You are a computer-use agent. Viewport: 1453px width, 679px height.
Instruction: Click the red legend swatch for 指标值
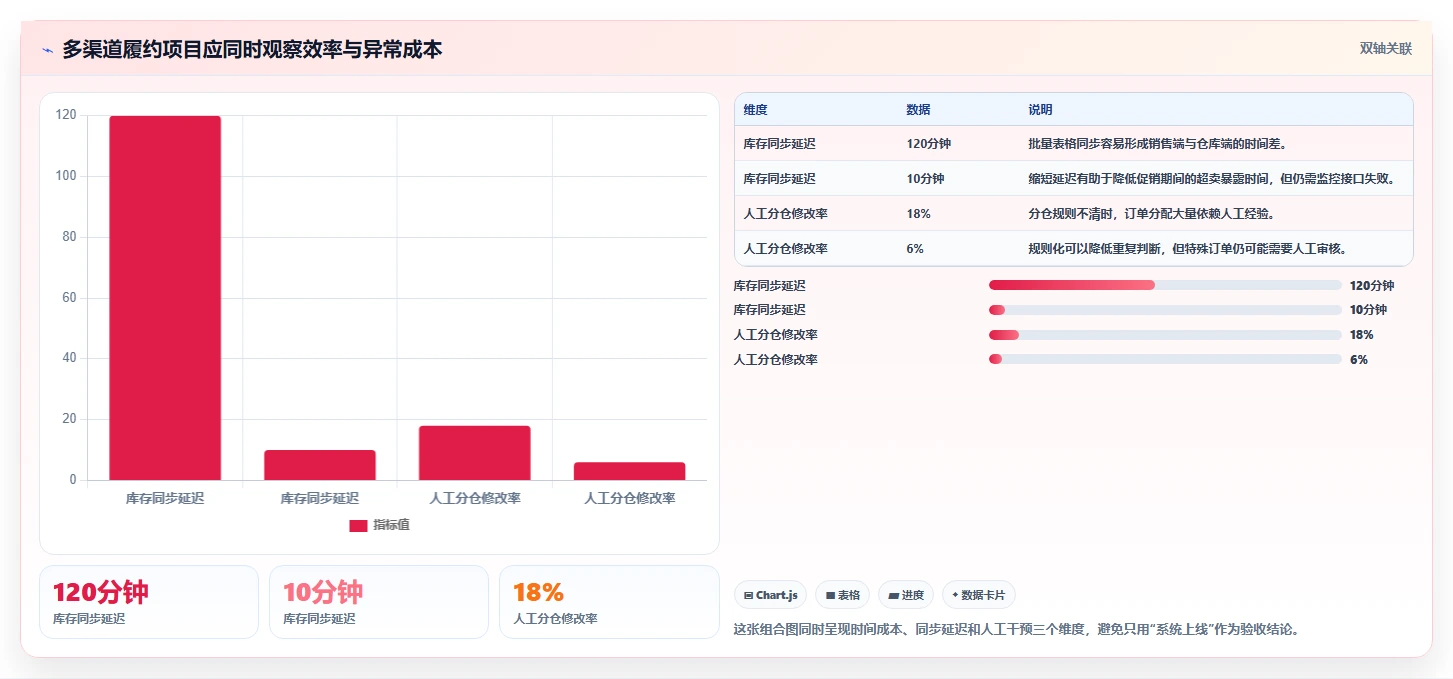358,526
